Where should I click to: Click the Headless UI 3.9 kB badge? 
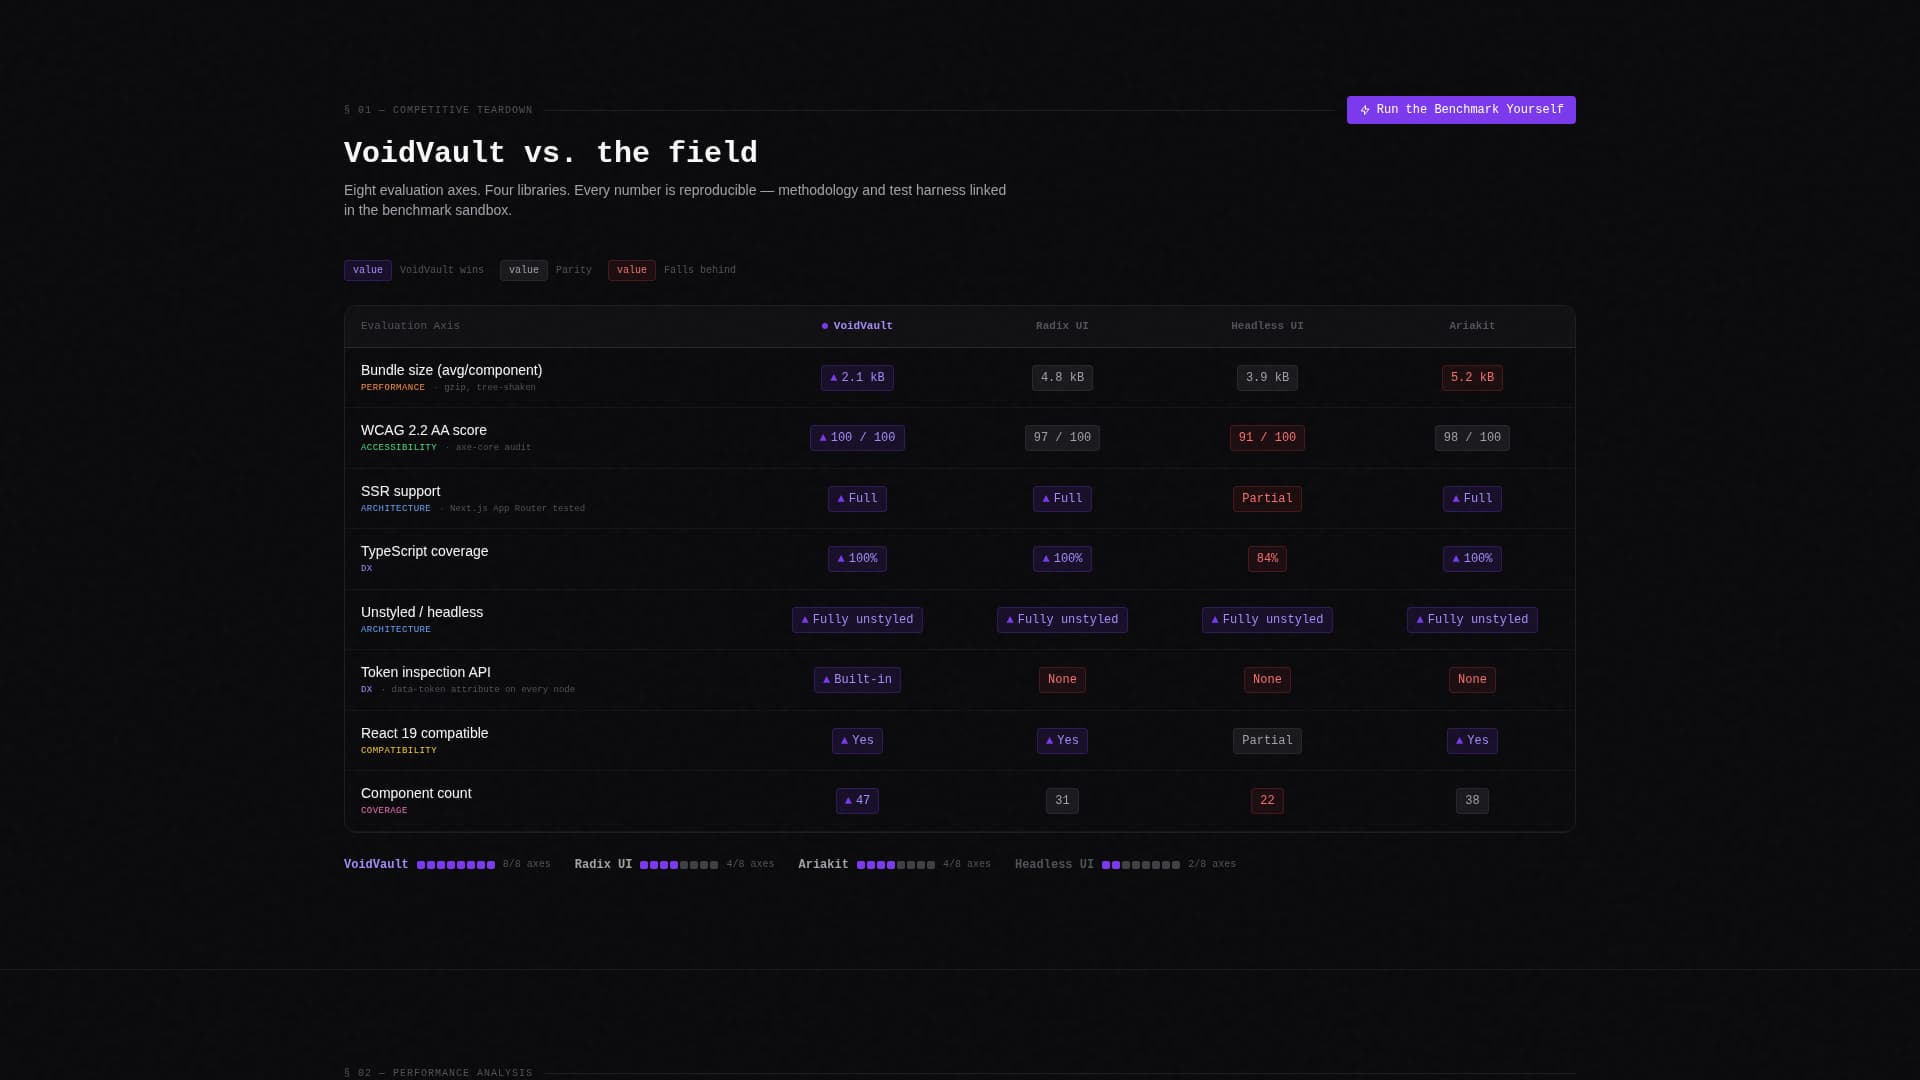[1267, 378]
